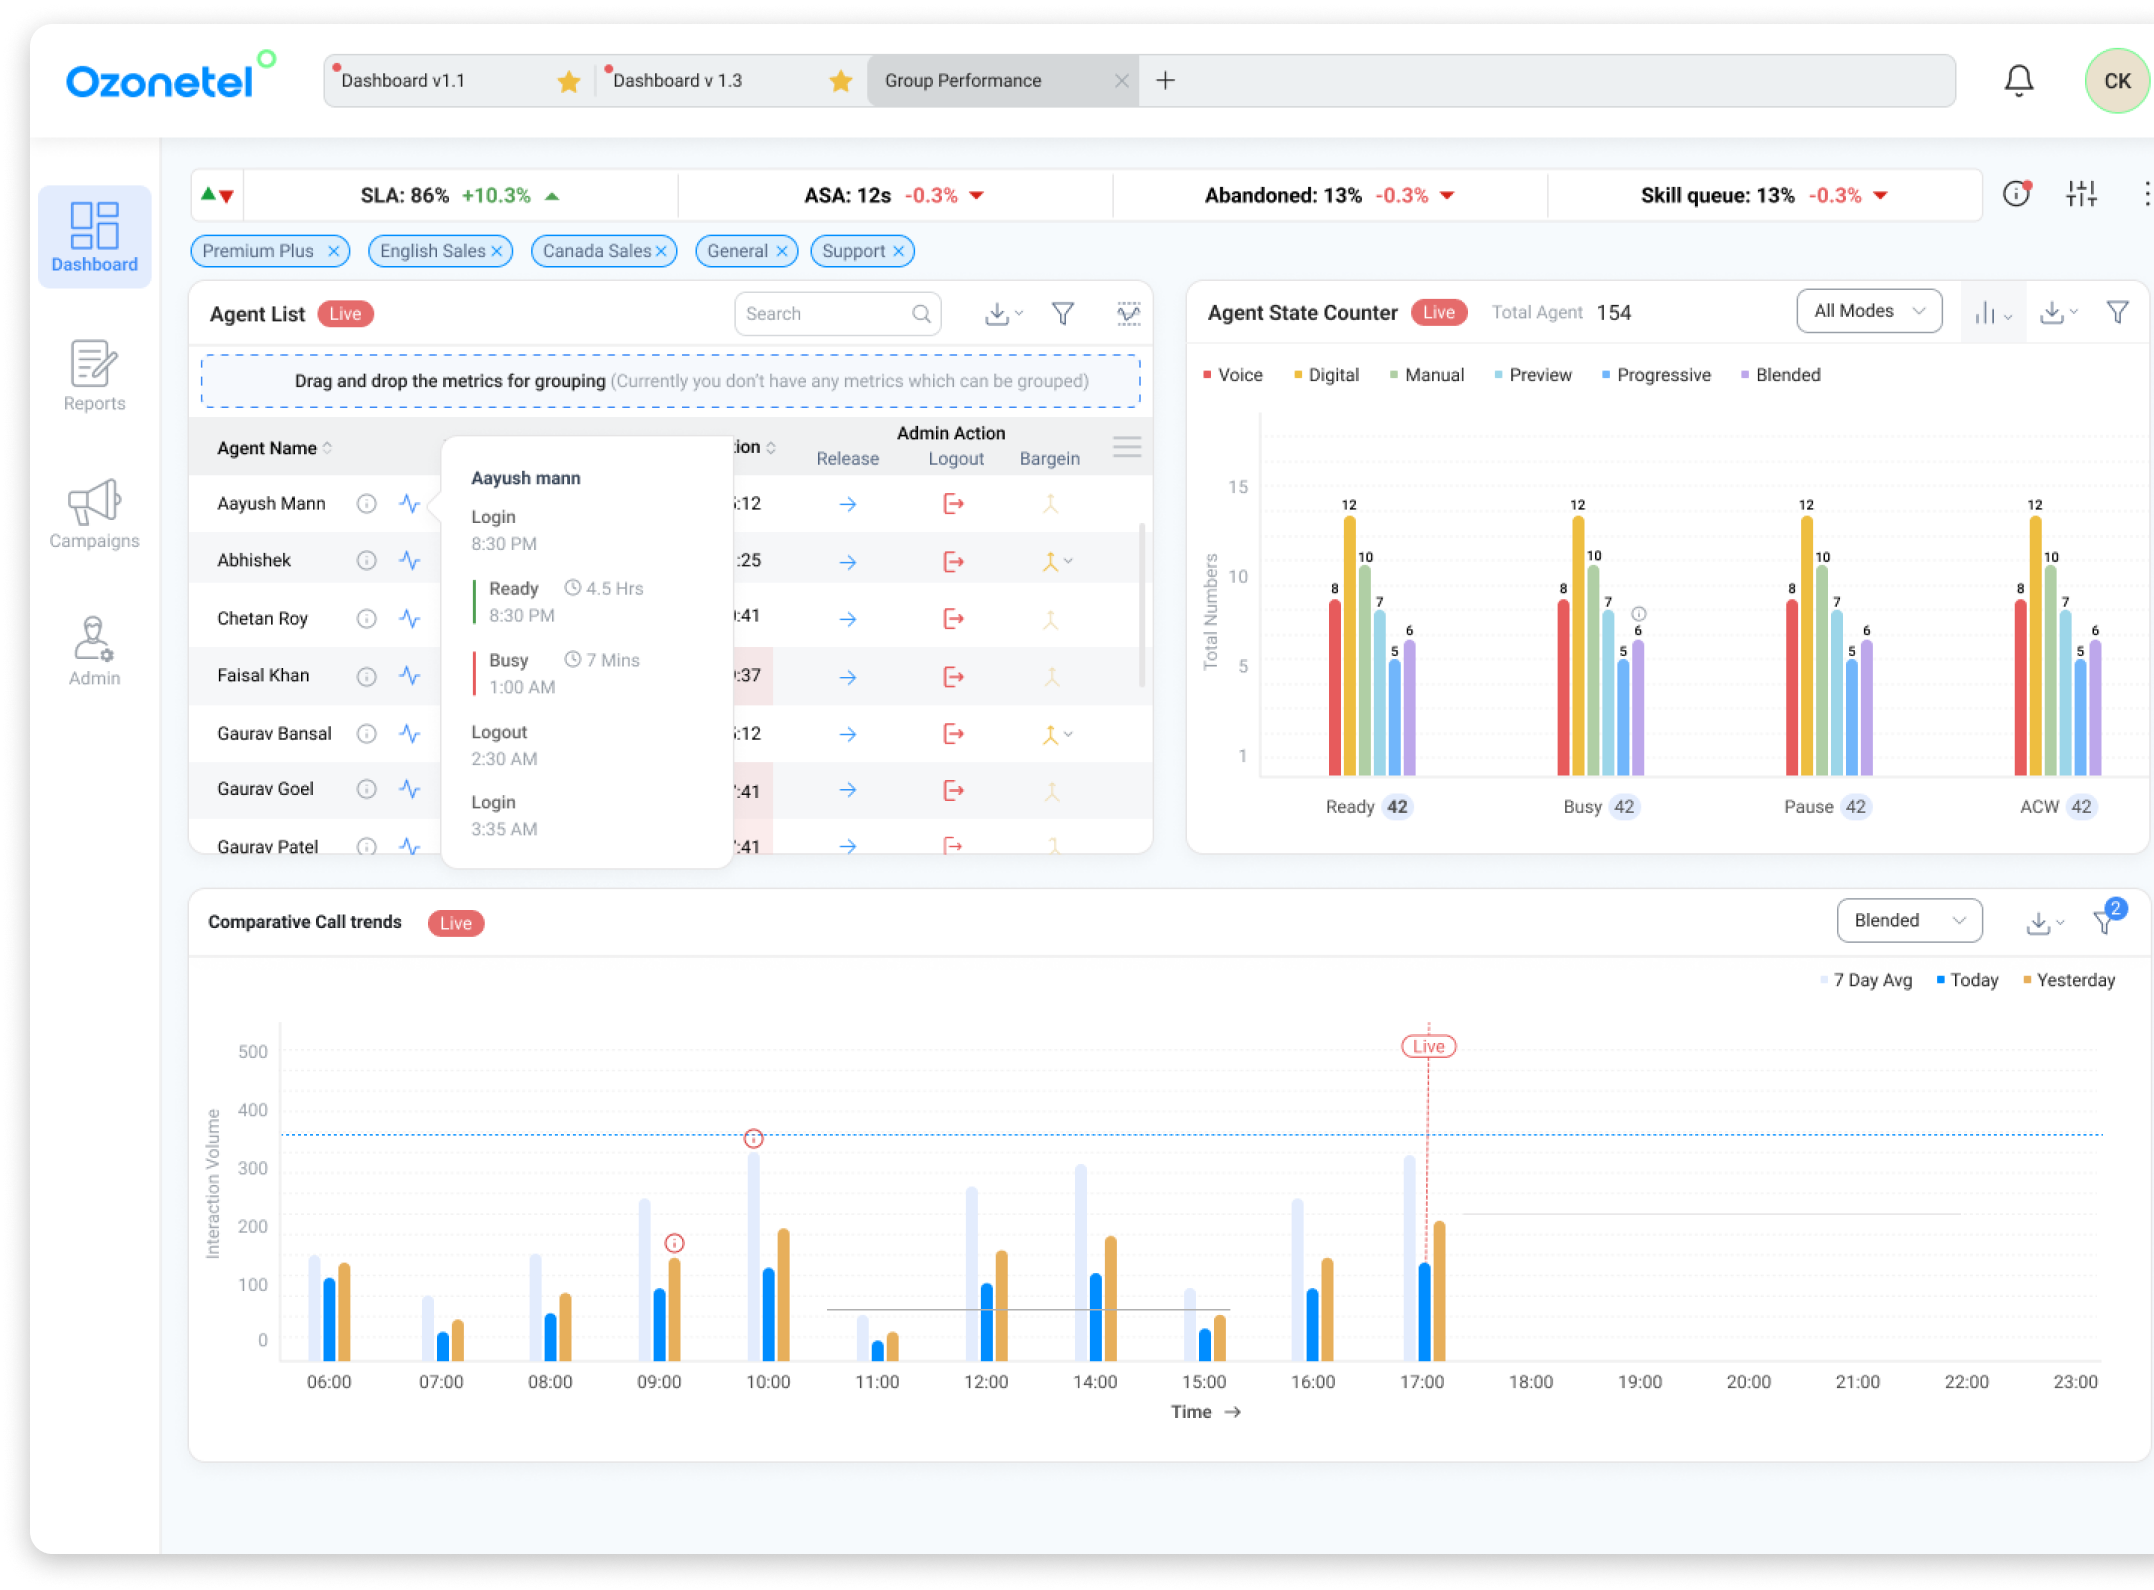Open Agent State Counter filter funnel
Screen dimensions: 2154x1590
click(x=2117, y=312)
